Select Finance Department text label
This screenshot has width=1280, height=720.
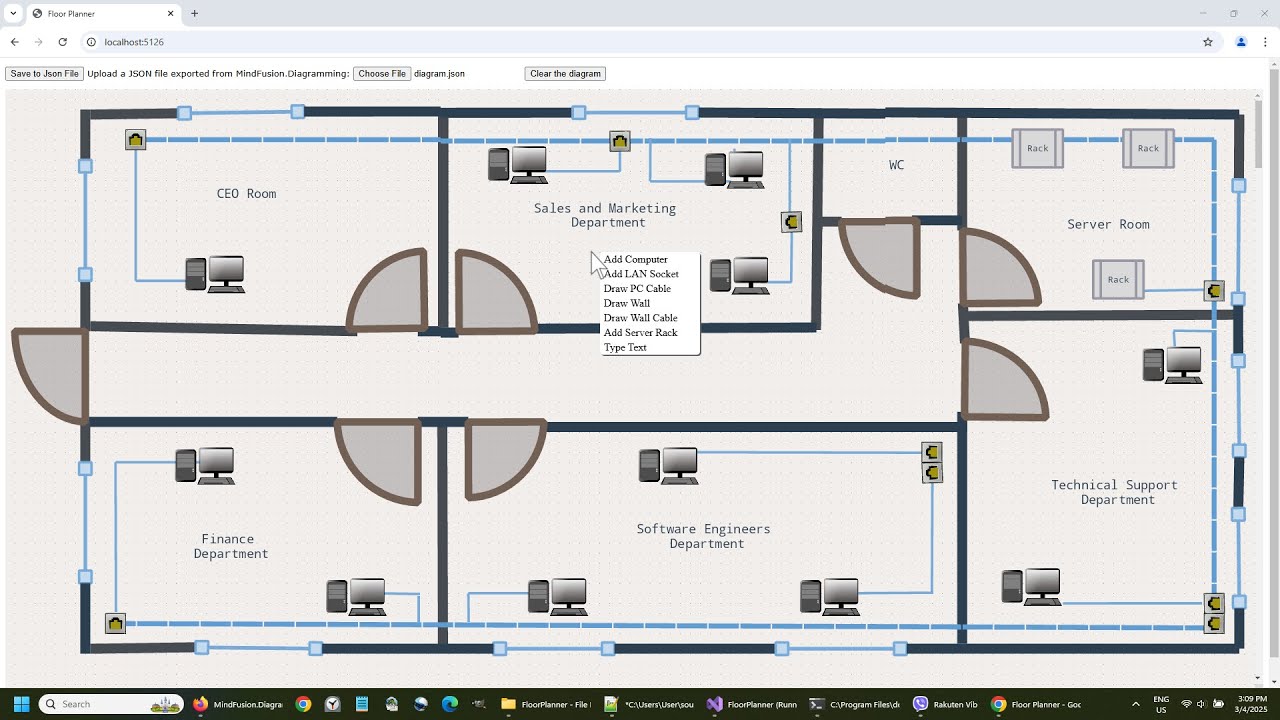(231, 546)
